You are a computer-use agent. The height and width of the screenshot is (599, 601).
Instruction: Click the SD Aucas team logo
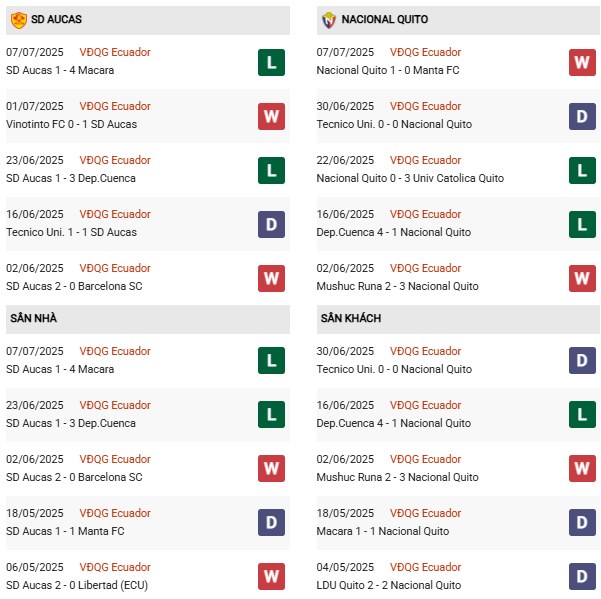tap(18, 20)
